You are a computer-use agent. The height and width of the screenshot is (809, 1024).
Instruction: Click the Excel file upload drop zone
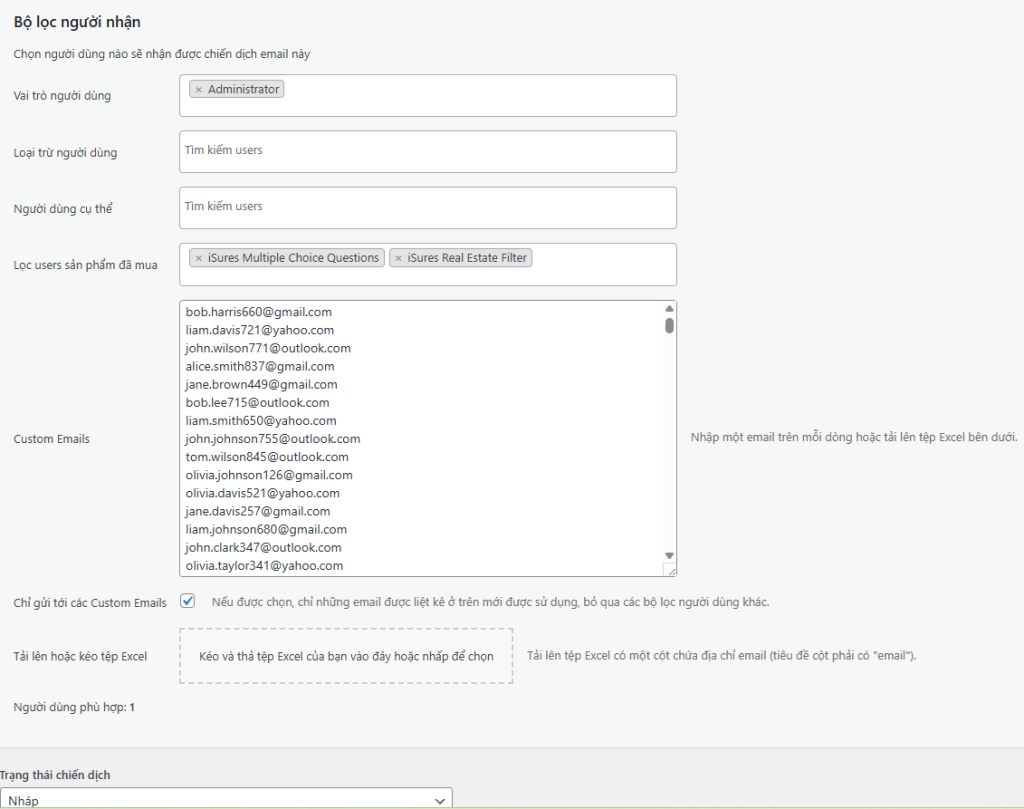tap(346, 656)
